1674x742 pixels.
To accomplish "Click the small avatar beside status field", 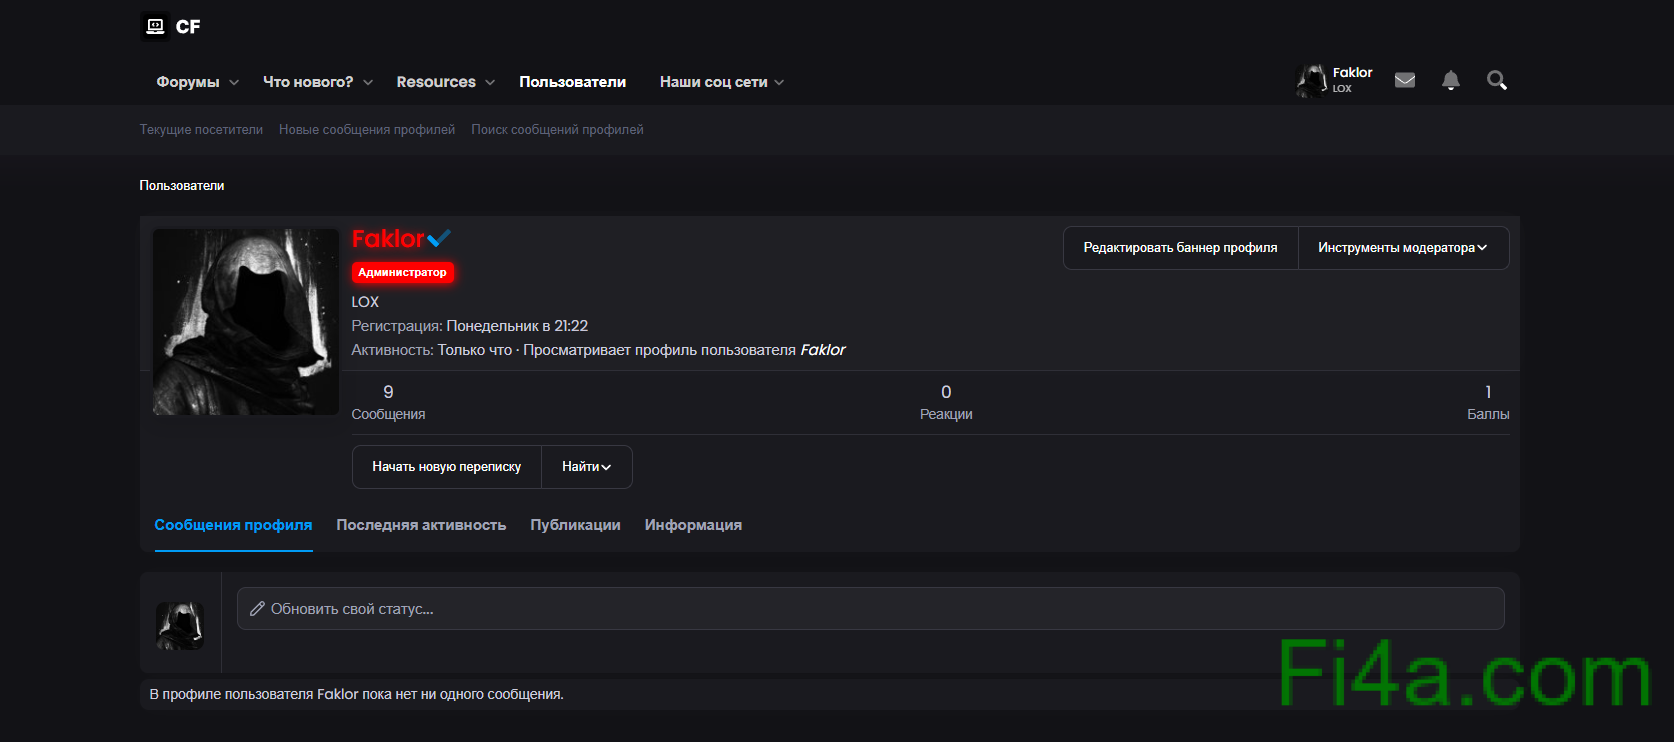I will 180,626.
